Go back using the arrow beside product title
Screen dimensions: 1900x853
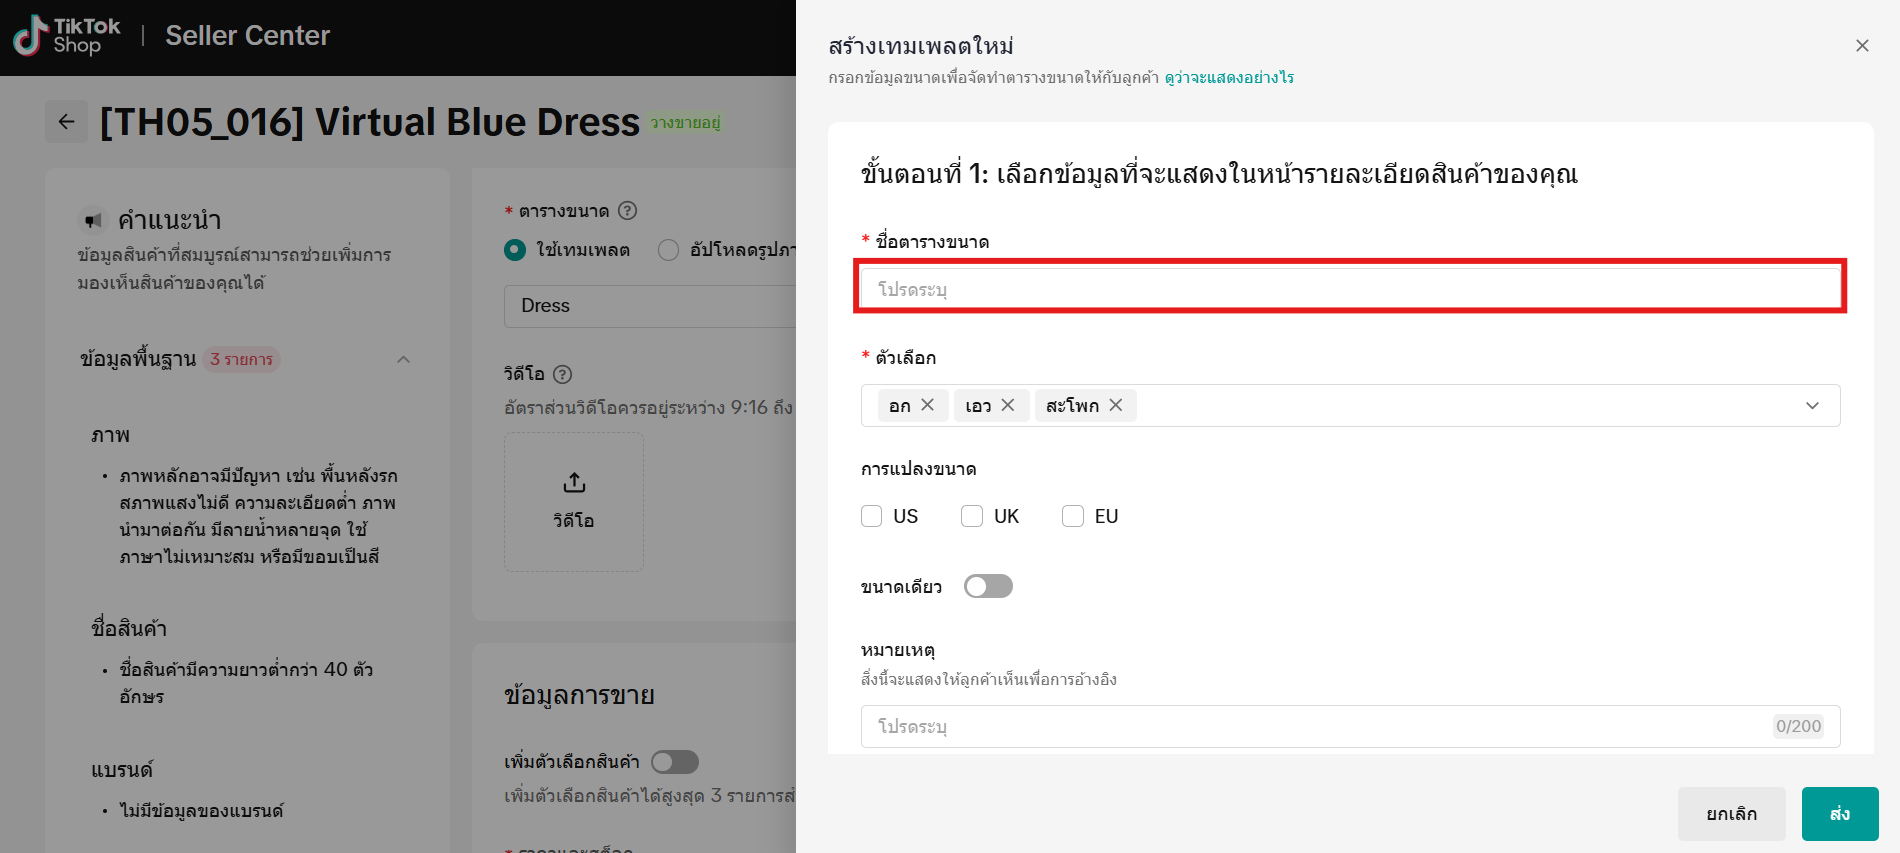pyautogui.click(x=67, y=122)
